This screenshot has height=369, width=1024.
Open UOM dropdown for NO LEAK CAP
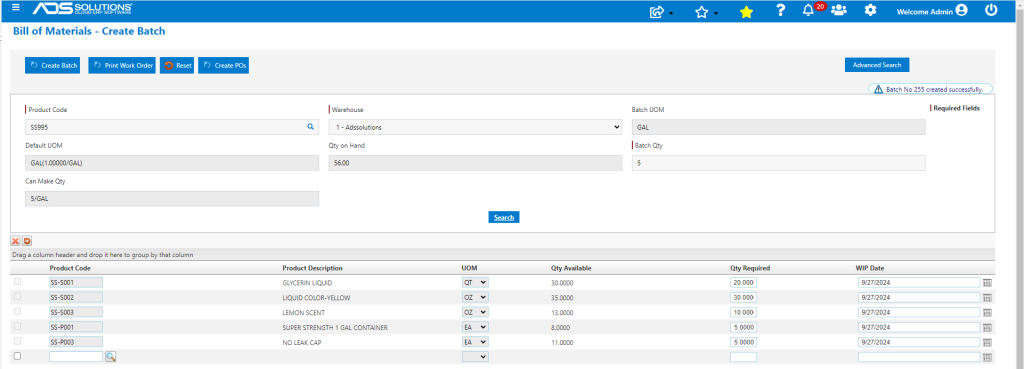[475, 342]
